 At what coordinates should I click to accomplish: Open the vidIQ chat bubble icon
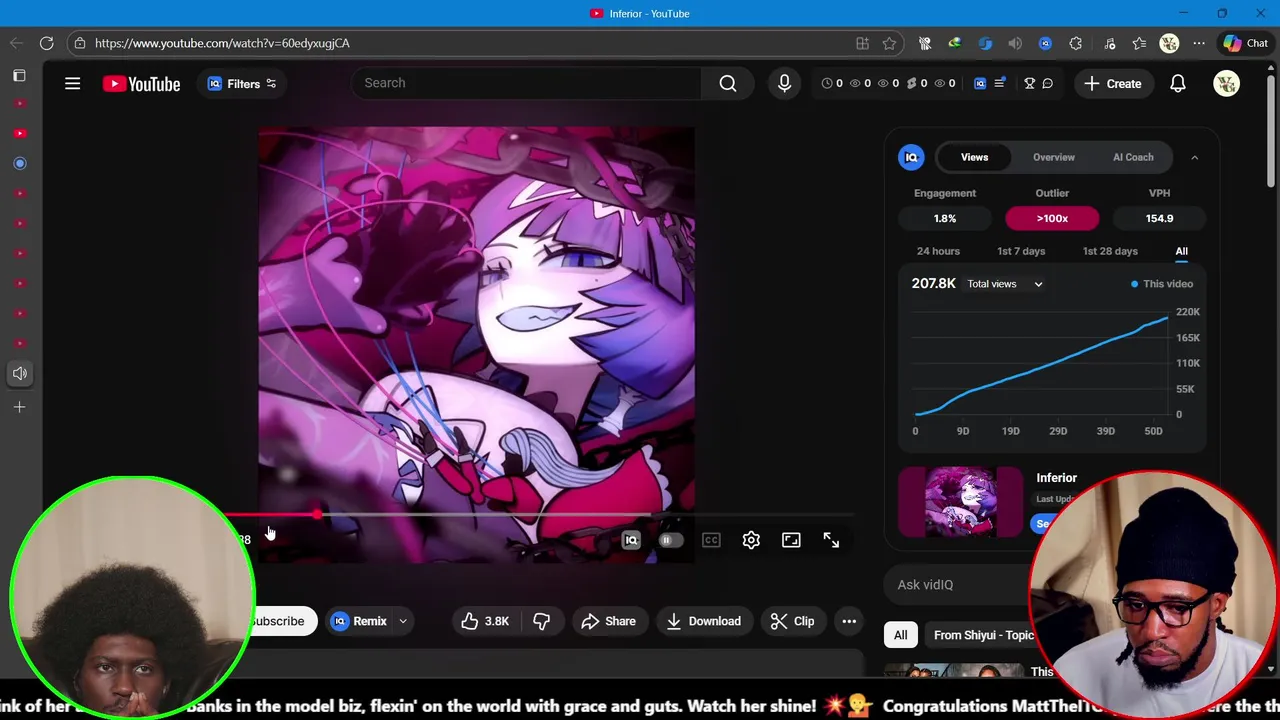1048,83
